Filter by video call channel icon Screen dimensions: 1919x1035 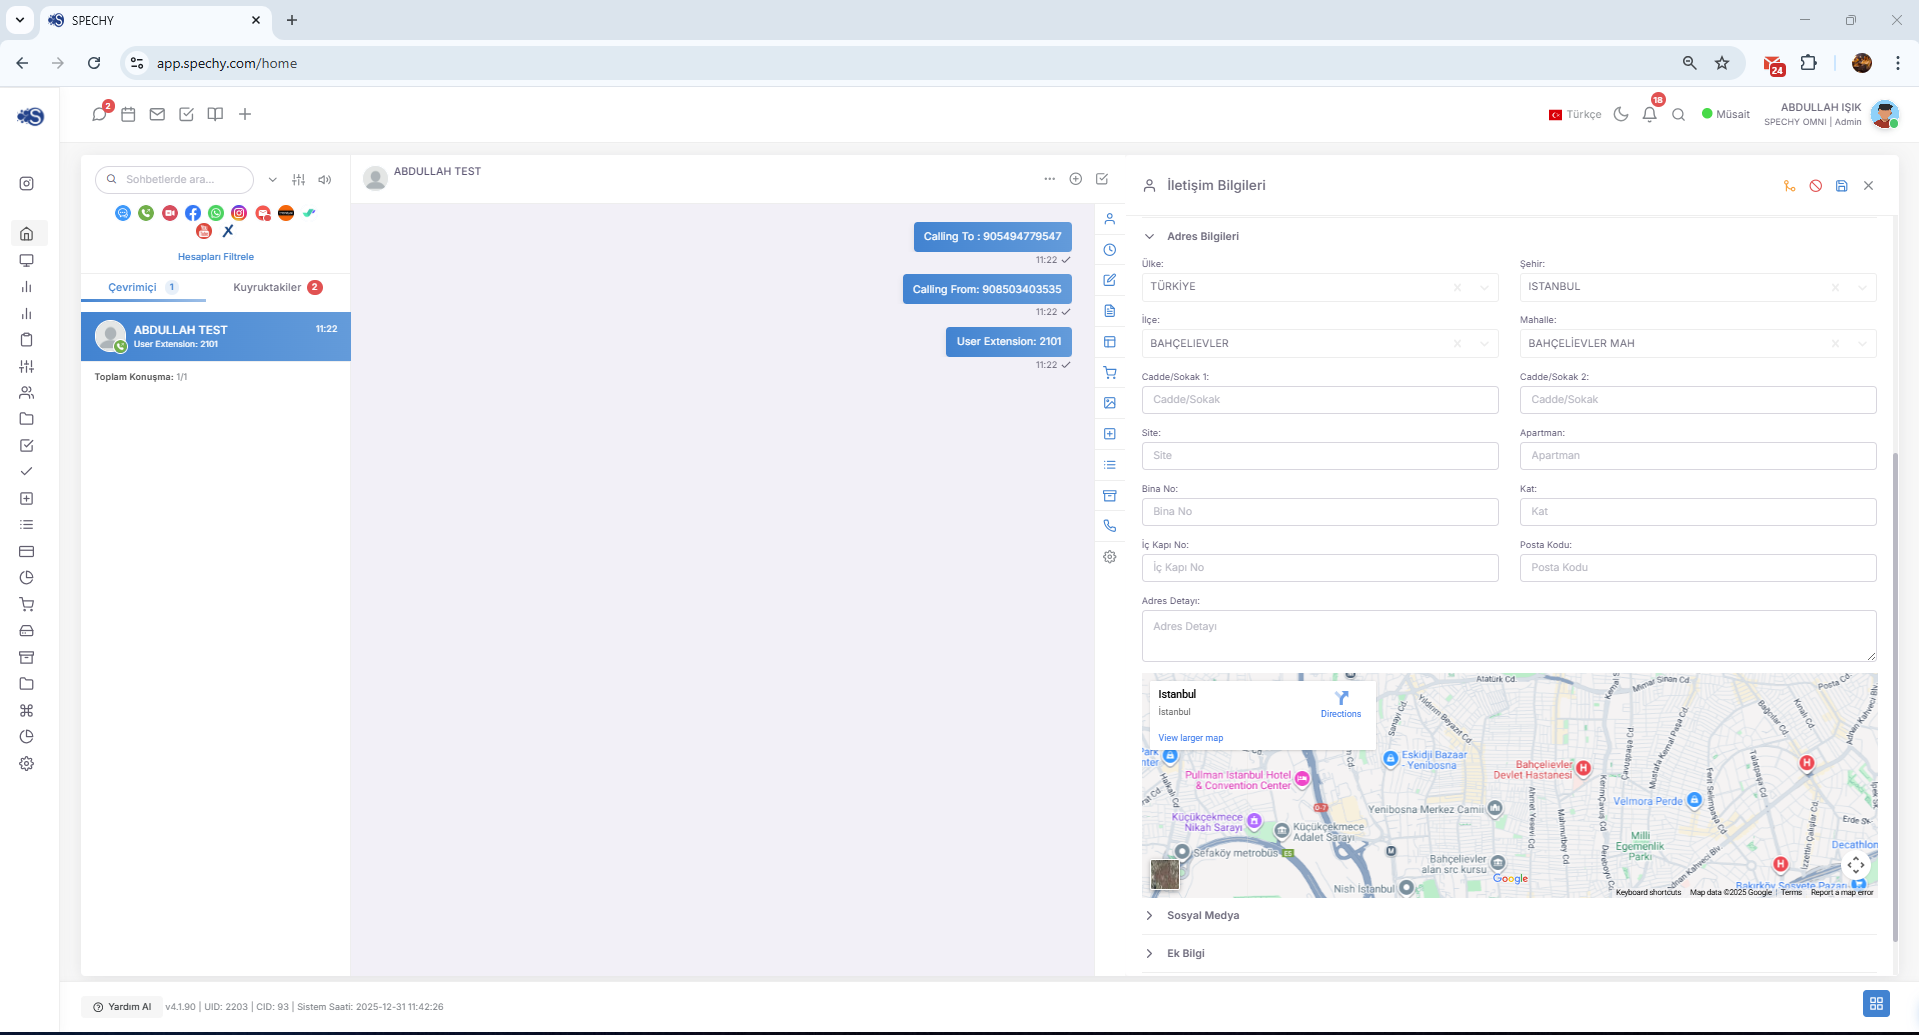tap(170, 213)
